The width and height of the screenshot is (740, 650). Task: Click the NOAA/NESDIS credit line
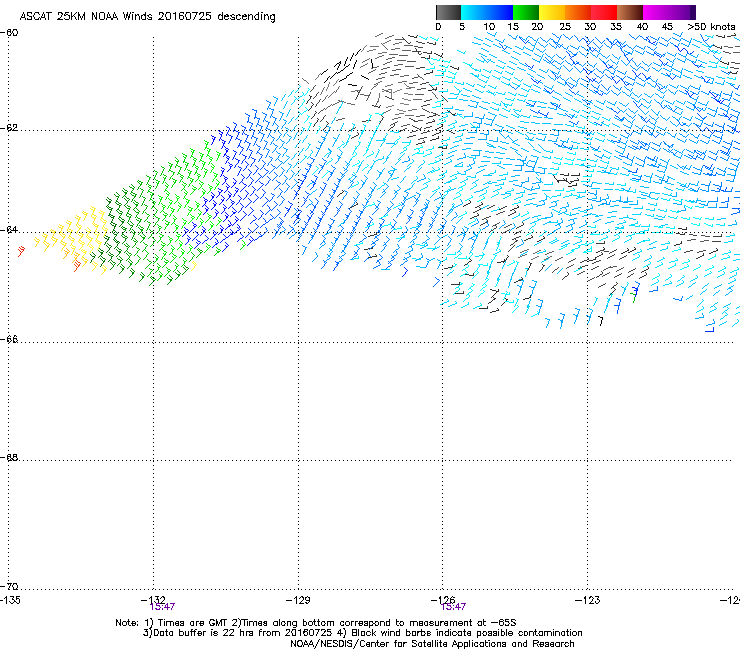(x=432, y=644)
